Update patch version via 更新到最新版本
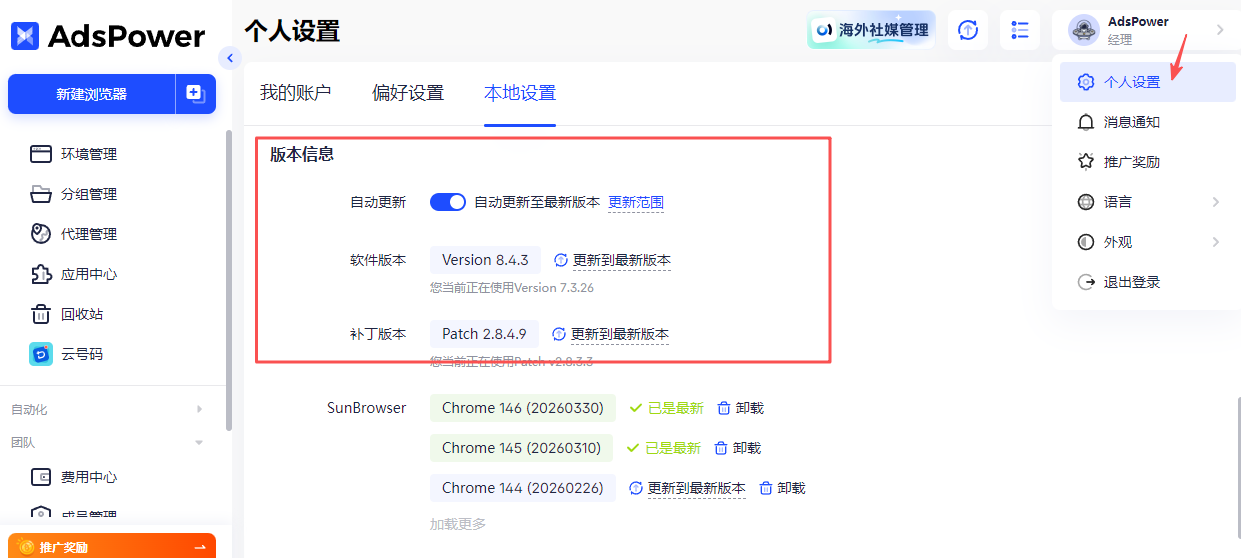The image size is (1241, 558). (x=619, y=334)
